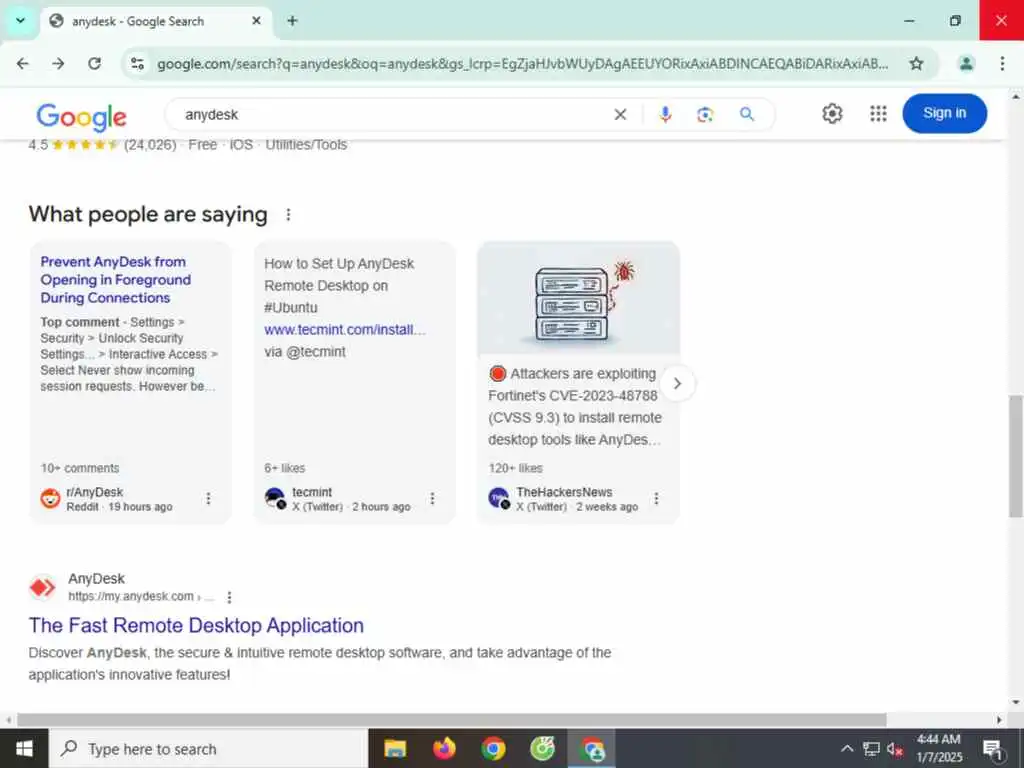Screen dimensions: 1024x768
Task: Show next cards with carousel arrow
Action: [677, 383]
